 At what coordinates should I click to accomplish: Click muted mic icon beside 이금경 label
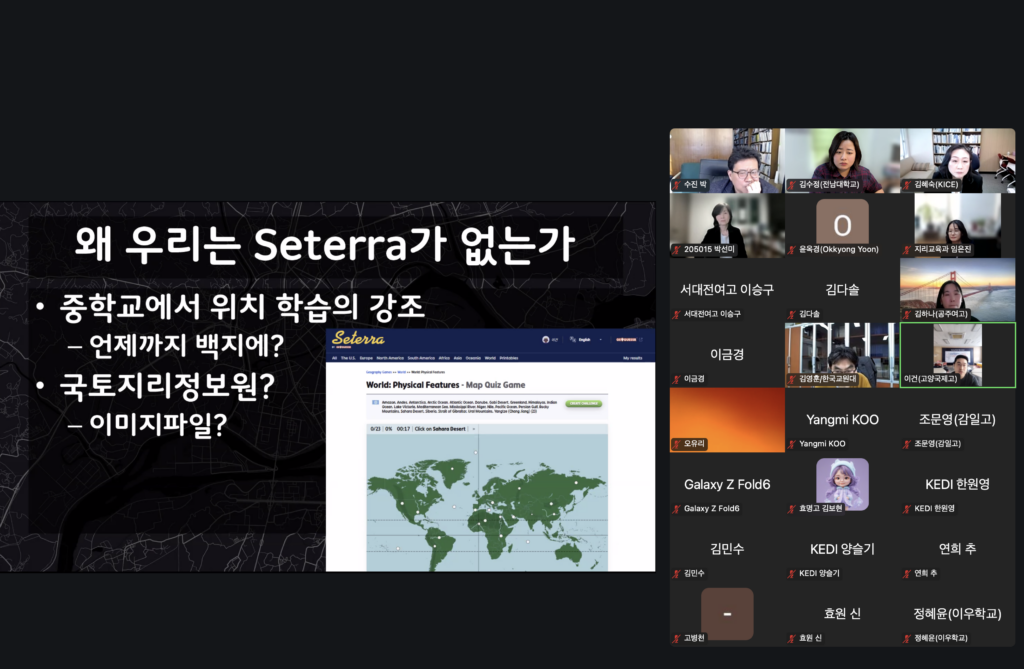677,379
